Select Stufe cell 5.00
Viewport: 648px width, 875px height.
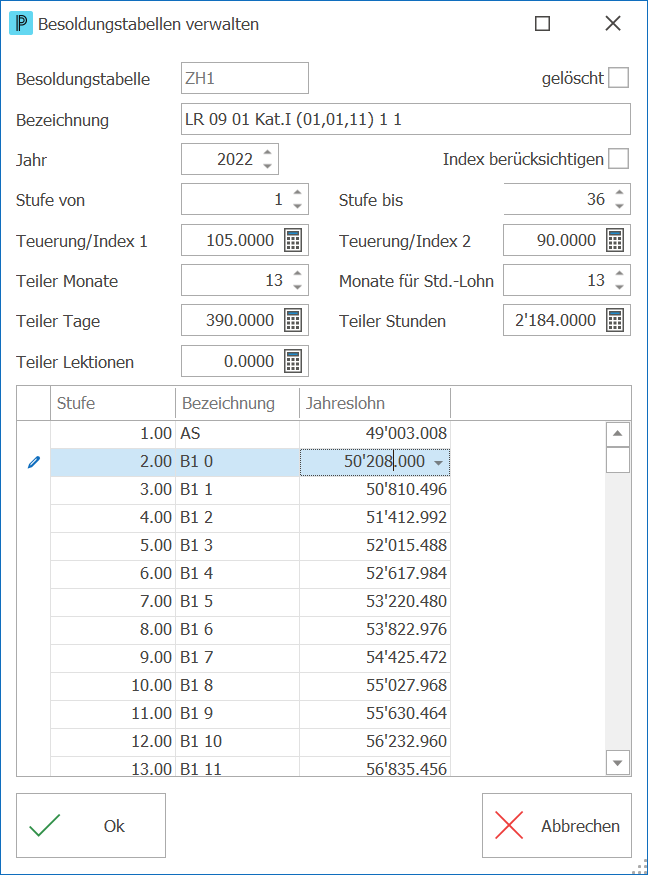113,546
